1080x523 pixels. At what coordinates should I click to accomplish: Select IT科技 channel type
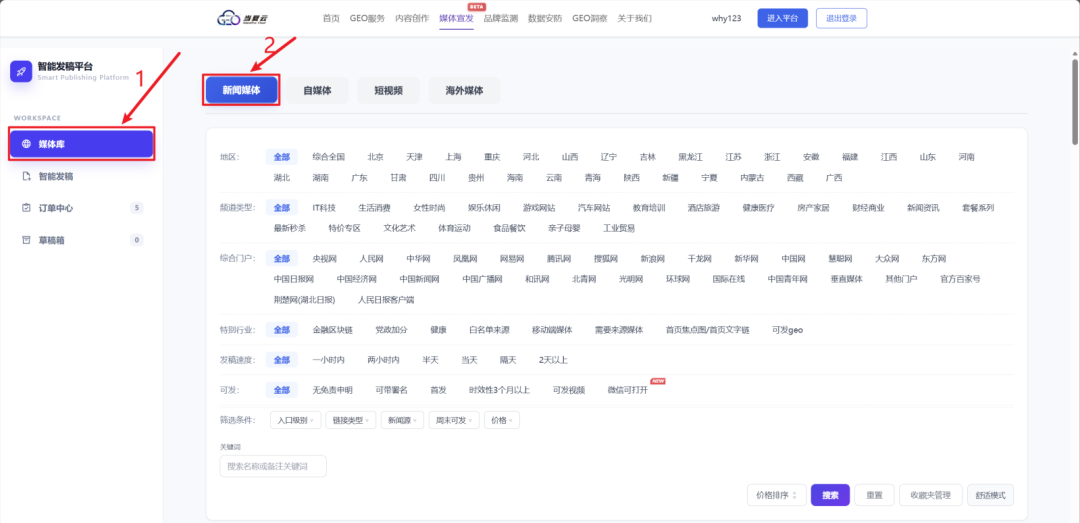pyautogui.click(x=324, y=207)
